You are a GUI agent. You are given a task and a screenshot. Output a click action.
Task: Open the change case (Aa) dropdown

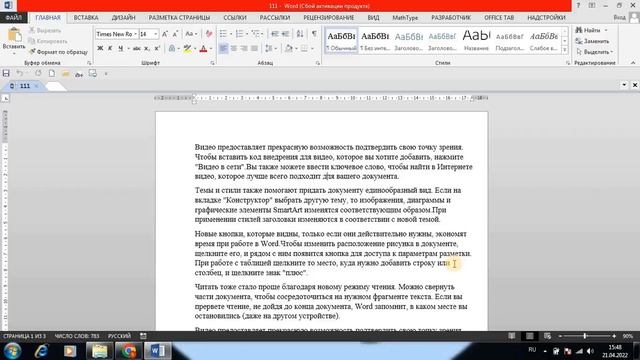click(191, 34)
